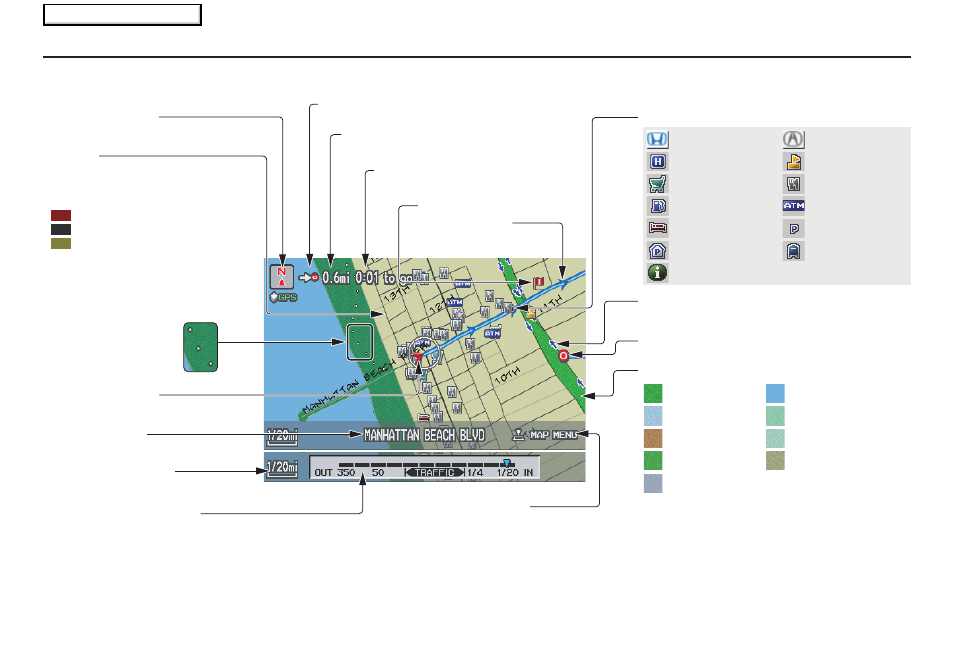Click the 12TH street label on map
This screenshot has width=954, height=651.
point(441,305)
